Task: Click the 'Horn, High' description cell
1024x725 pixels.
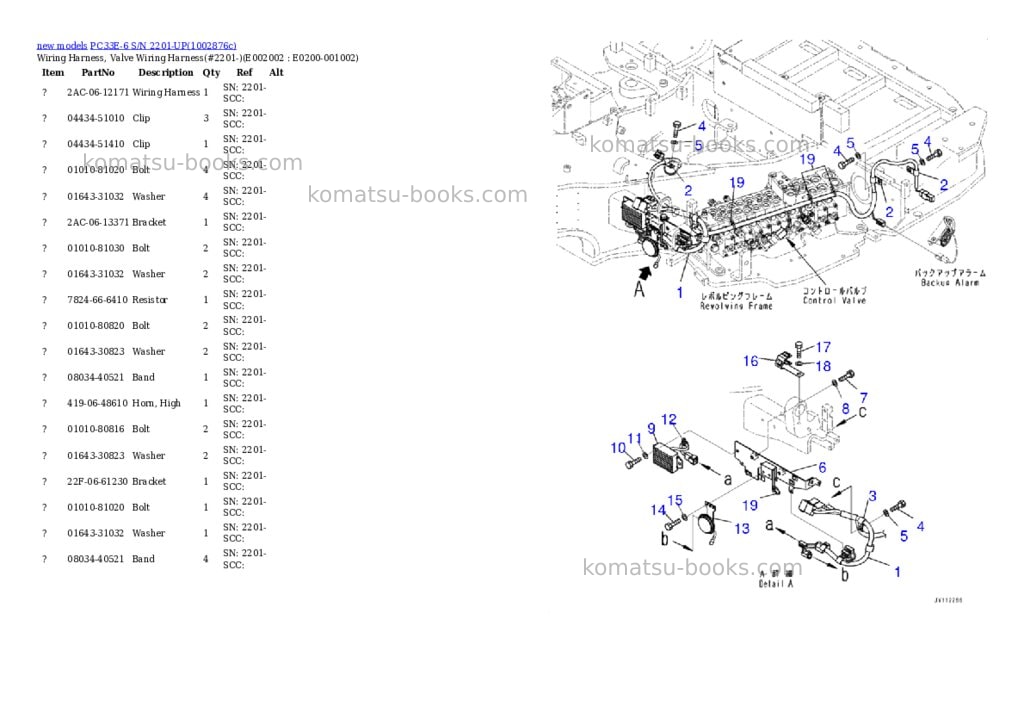Action: click(156, 404)
